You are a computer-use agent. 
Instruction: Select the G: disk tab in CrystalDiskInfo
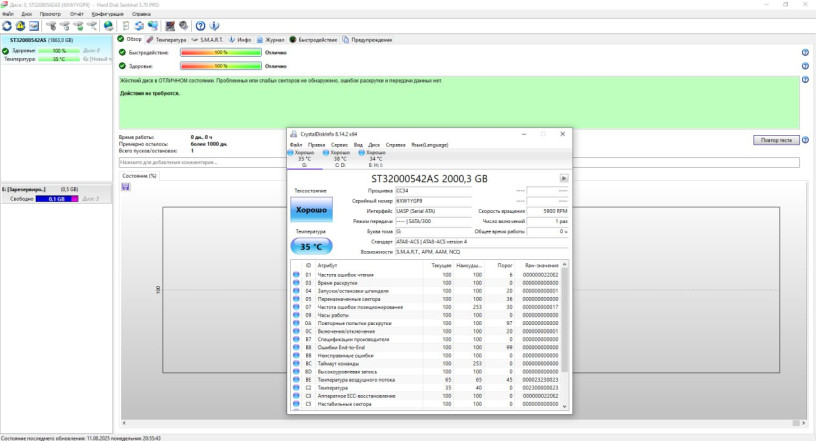tap(304, 159)
